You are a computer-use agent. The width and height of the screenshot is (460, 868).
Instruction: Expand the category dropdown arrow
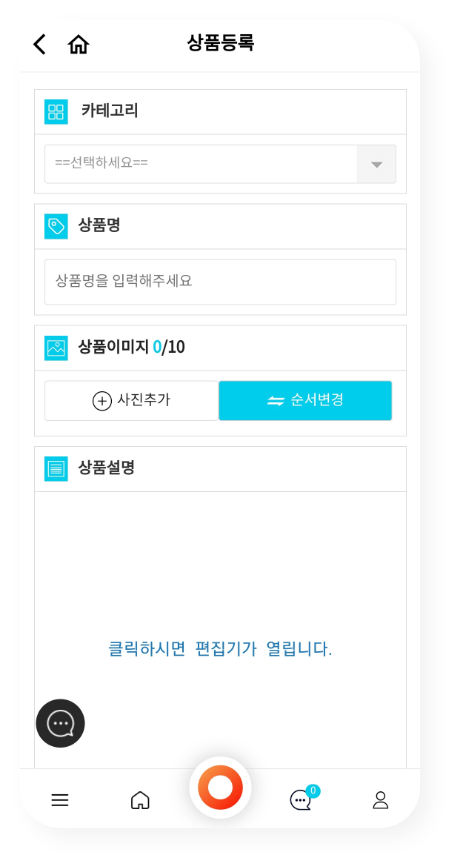click(x=376, y=164)
